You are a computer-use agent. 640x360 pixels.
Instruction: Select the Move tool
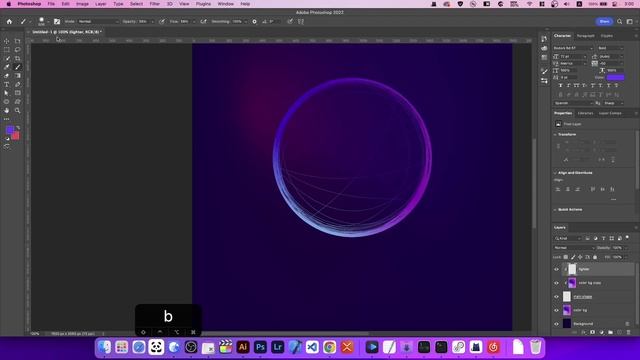(7, 41)
